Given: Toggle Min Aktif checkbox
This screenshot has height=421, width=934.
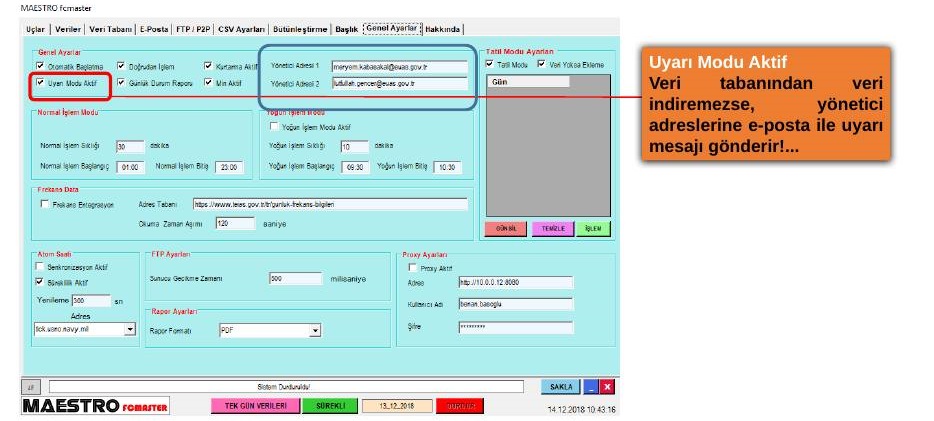Looking at the screenshot, I should click(208, 83).
